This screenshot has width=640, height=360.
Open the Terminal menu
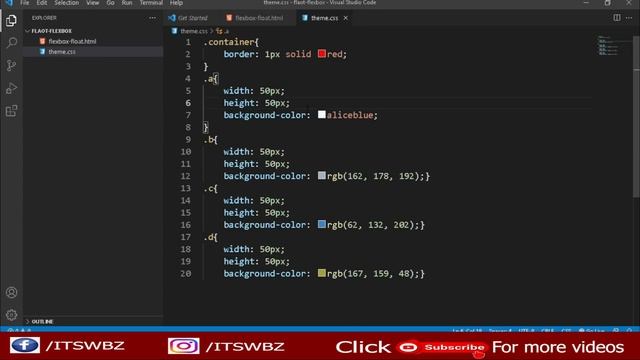point(151,3)
